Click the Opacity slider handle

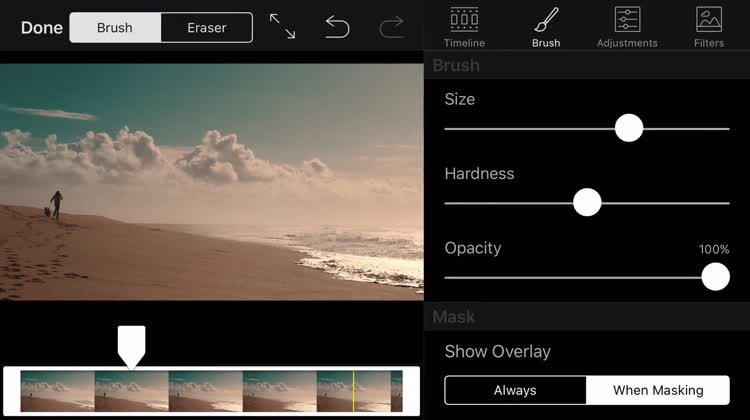coord(716,276)
